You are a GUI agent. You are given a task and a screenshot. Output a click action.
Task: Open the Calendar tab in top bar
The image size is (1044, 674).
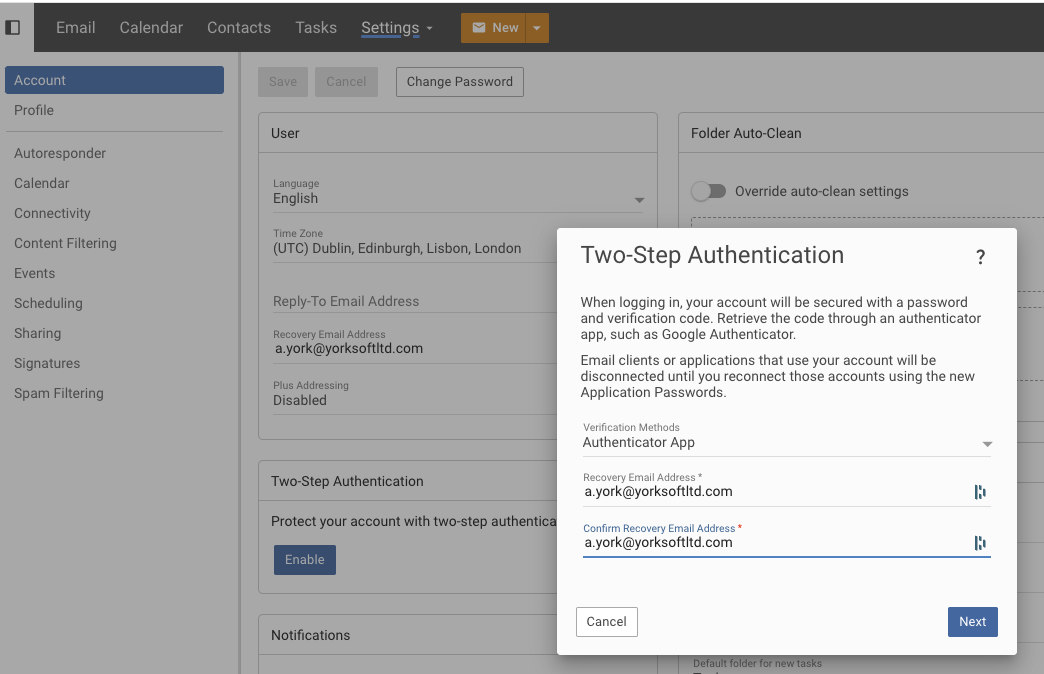pyautogui.click(x=151, y=27)
